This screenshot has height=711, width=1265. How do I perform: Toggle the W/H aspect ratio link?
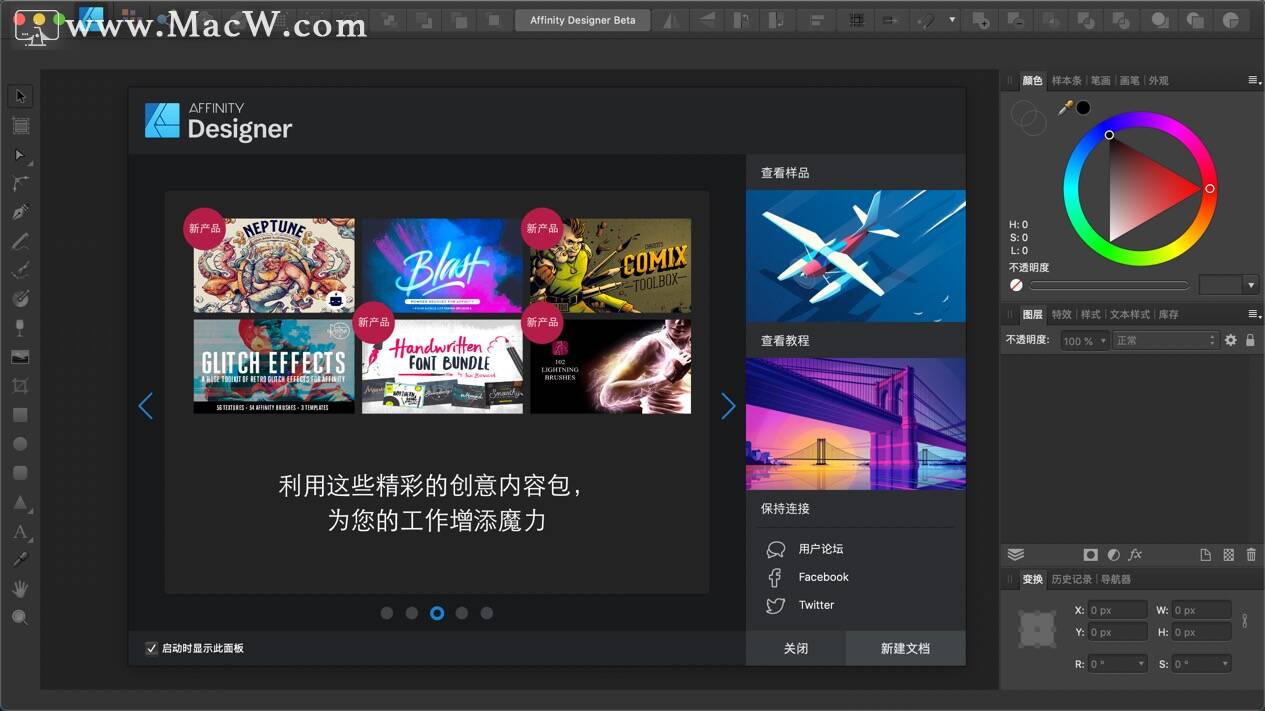(x=1243, y=620)
